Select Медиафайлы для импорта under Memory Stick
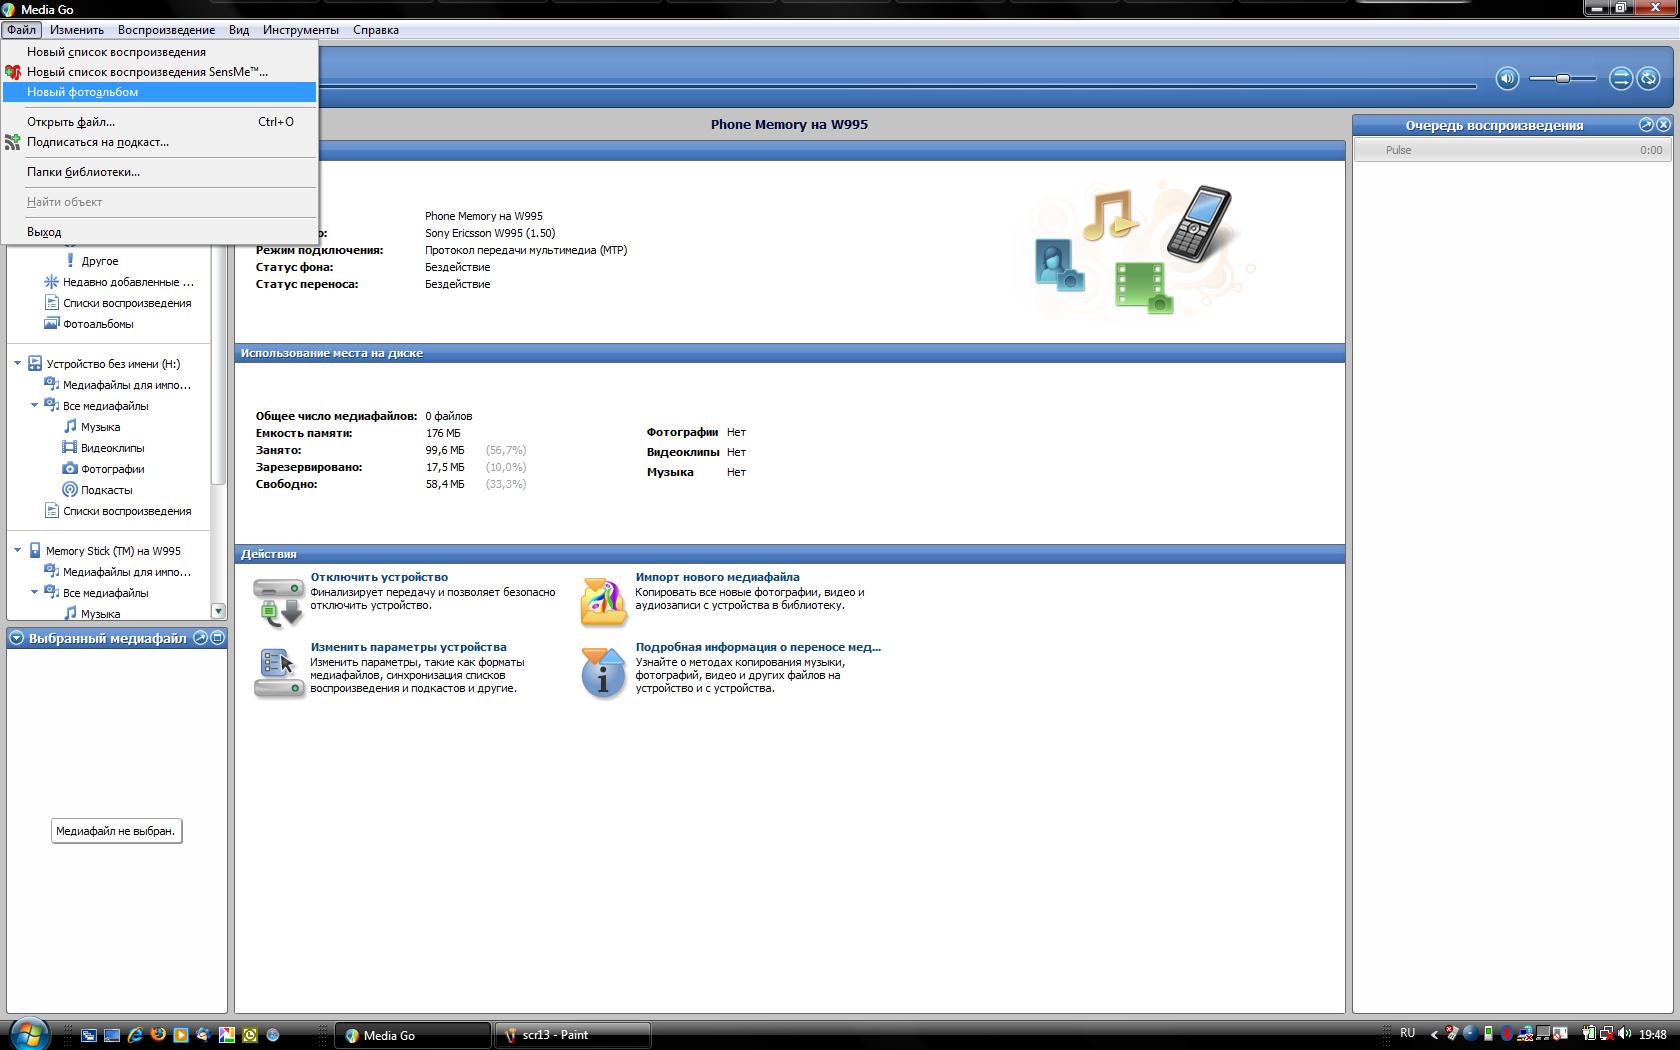The width and height of the screenshot is (1680, 1050). pyautogui.click(x=127, y=572)
